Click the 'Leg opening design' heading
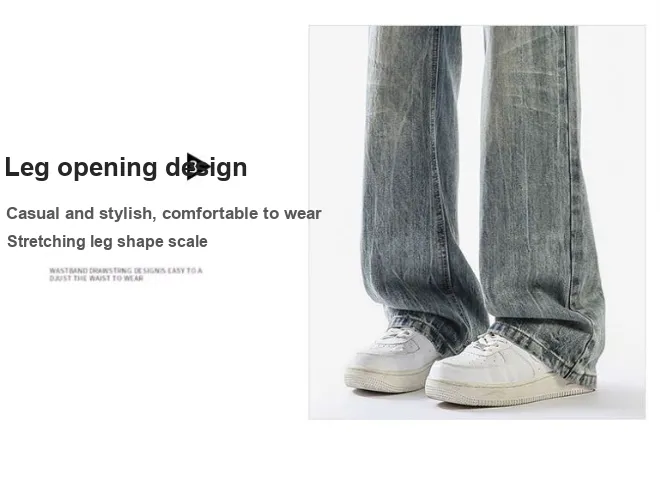Screen dimensions: 660x490 coord(126,168)
